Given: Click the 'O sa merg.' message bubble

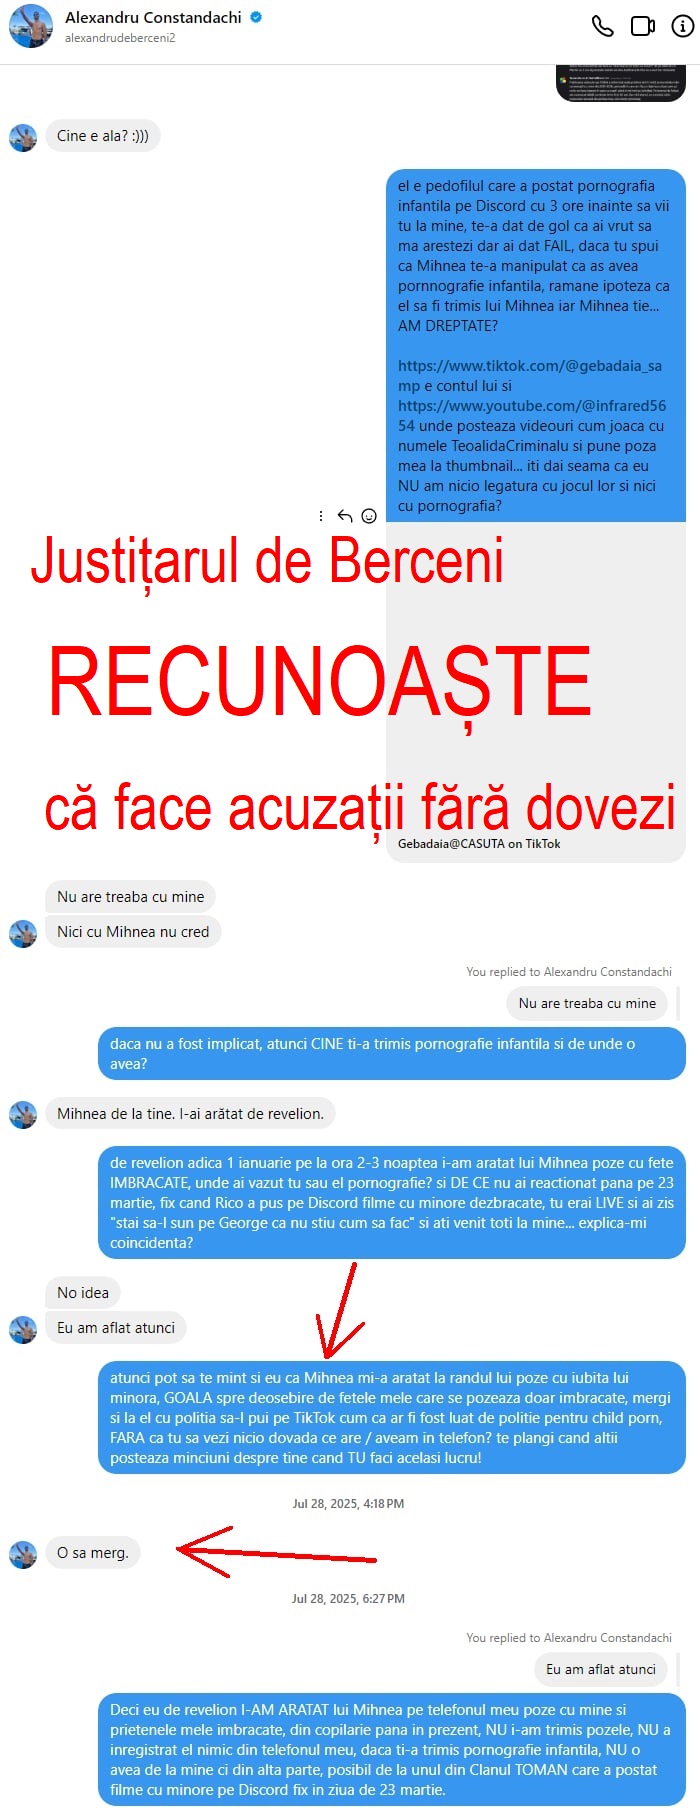Looking at the screenshot, I should 93,1553.
